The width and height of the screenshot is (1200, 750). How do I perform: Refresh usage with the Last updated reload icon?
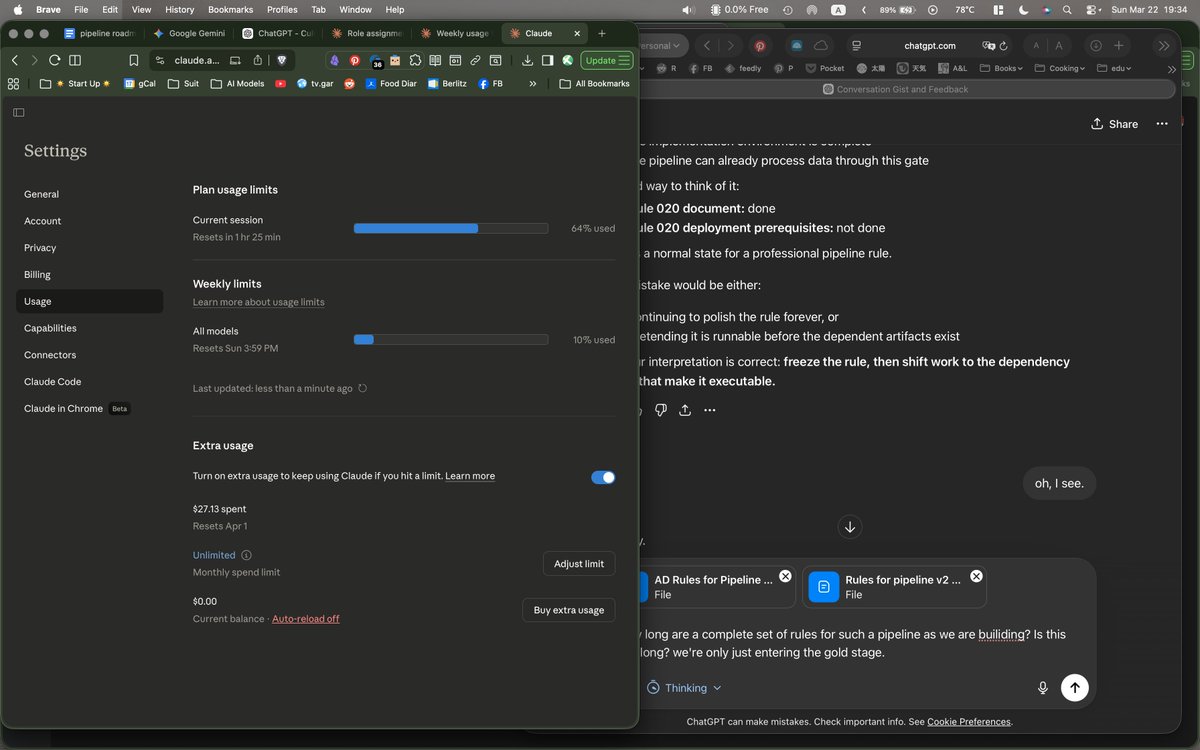pos(362,388)
